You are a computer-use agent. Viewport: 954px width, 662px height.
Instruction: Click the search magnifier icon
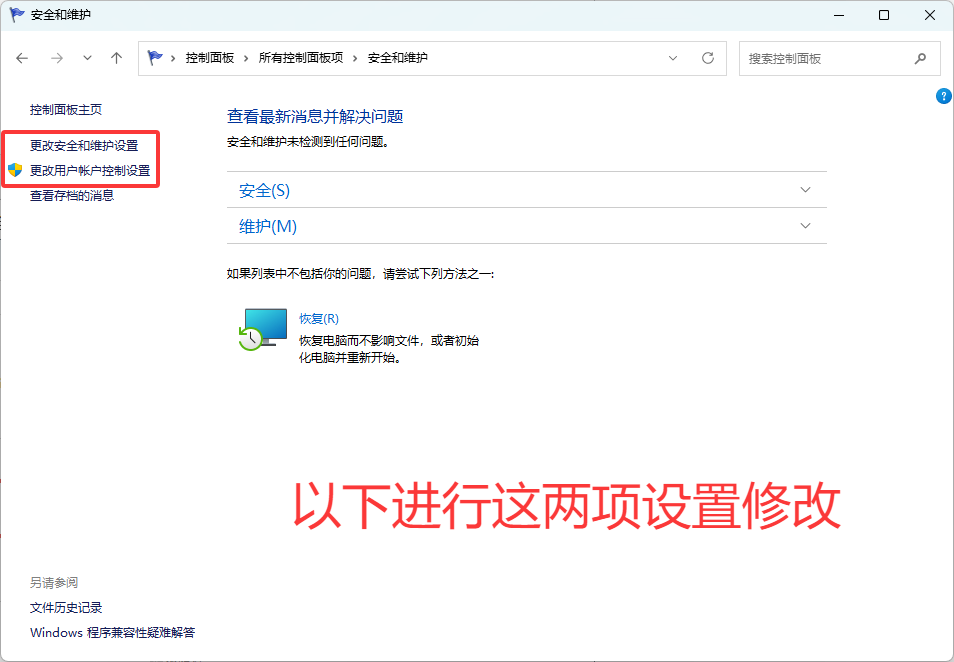[920, 58]
